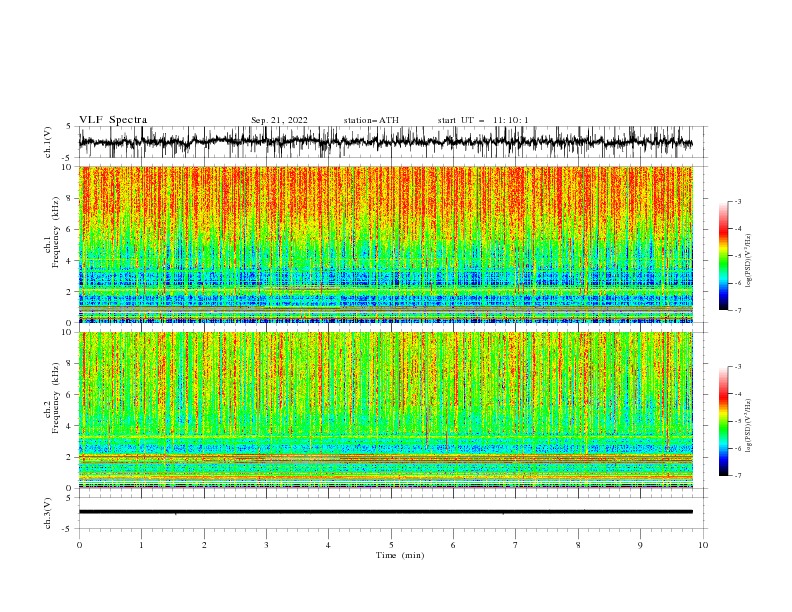Select the 'start UT = 11:10:1' text

pyautogui.click(x=483, y=120)
